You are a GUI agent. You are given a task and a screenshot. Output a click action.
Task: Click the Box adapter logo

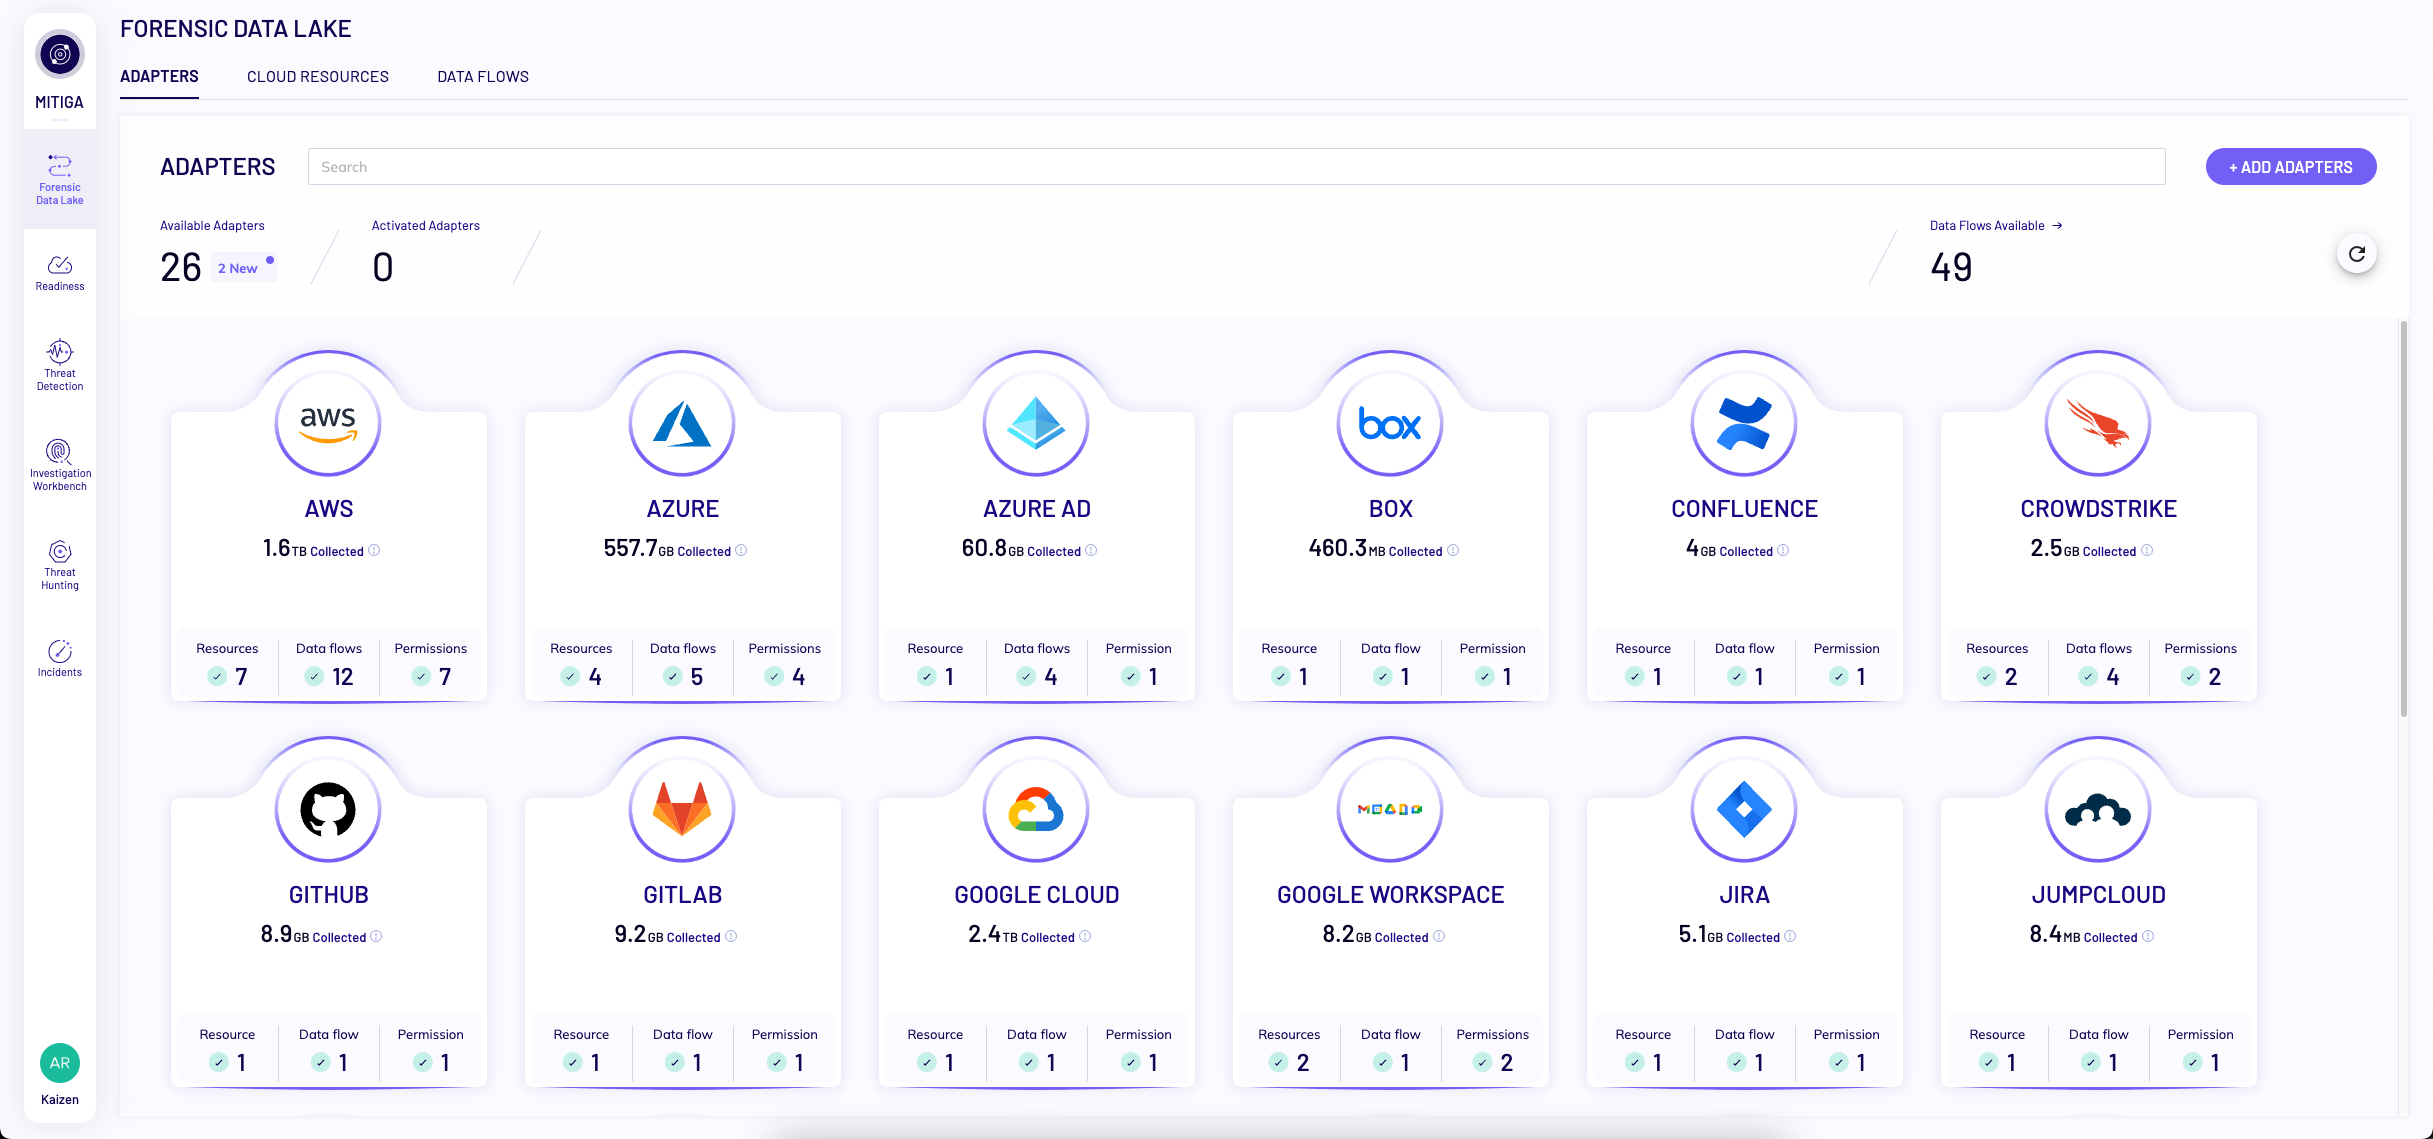(1390, 424)
